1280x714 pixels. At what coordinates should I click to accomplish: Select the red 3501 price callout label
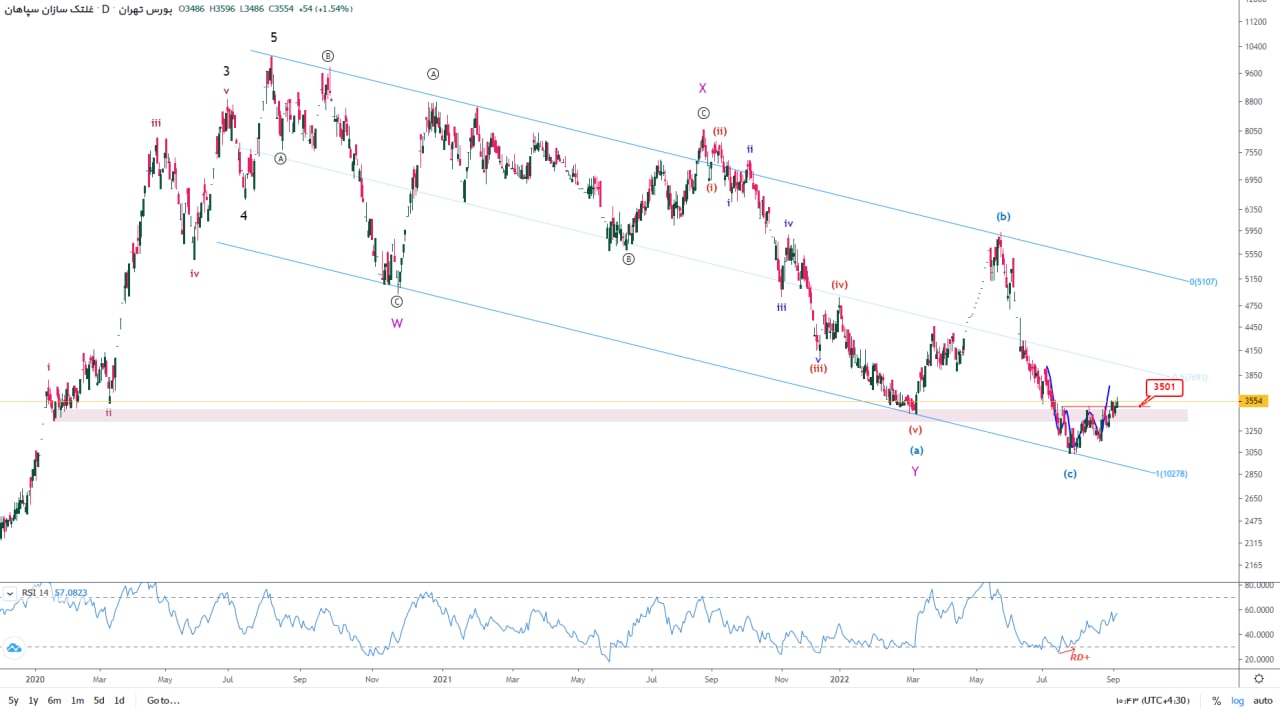click(1163, 387)
